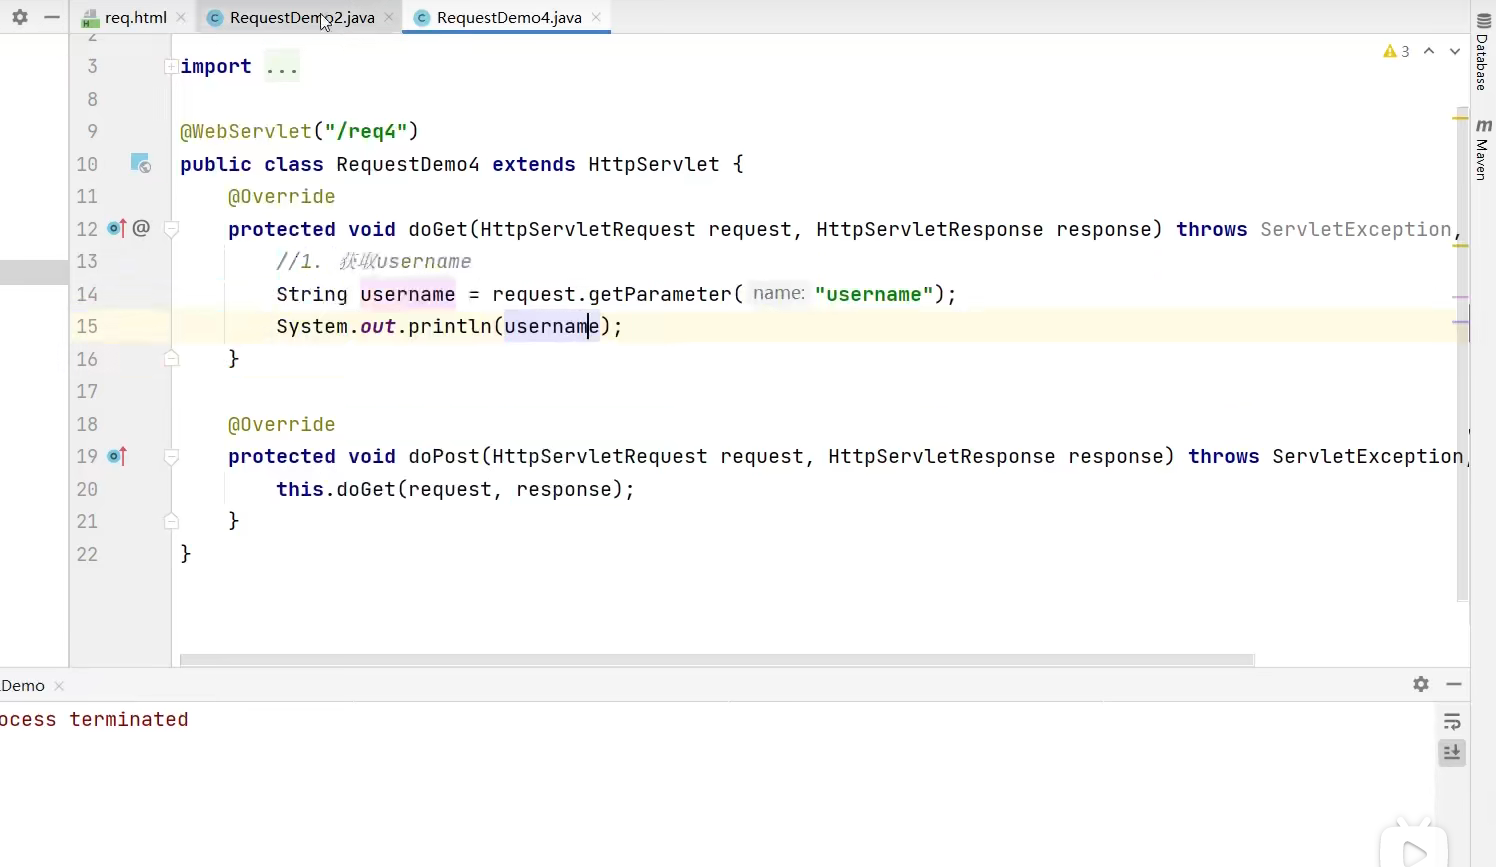Select RequestDemo4.java tab
Screen dimensions: 1496x867
tap(509, 17)
